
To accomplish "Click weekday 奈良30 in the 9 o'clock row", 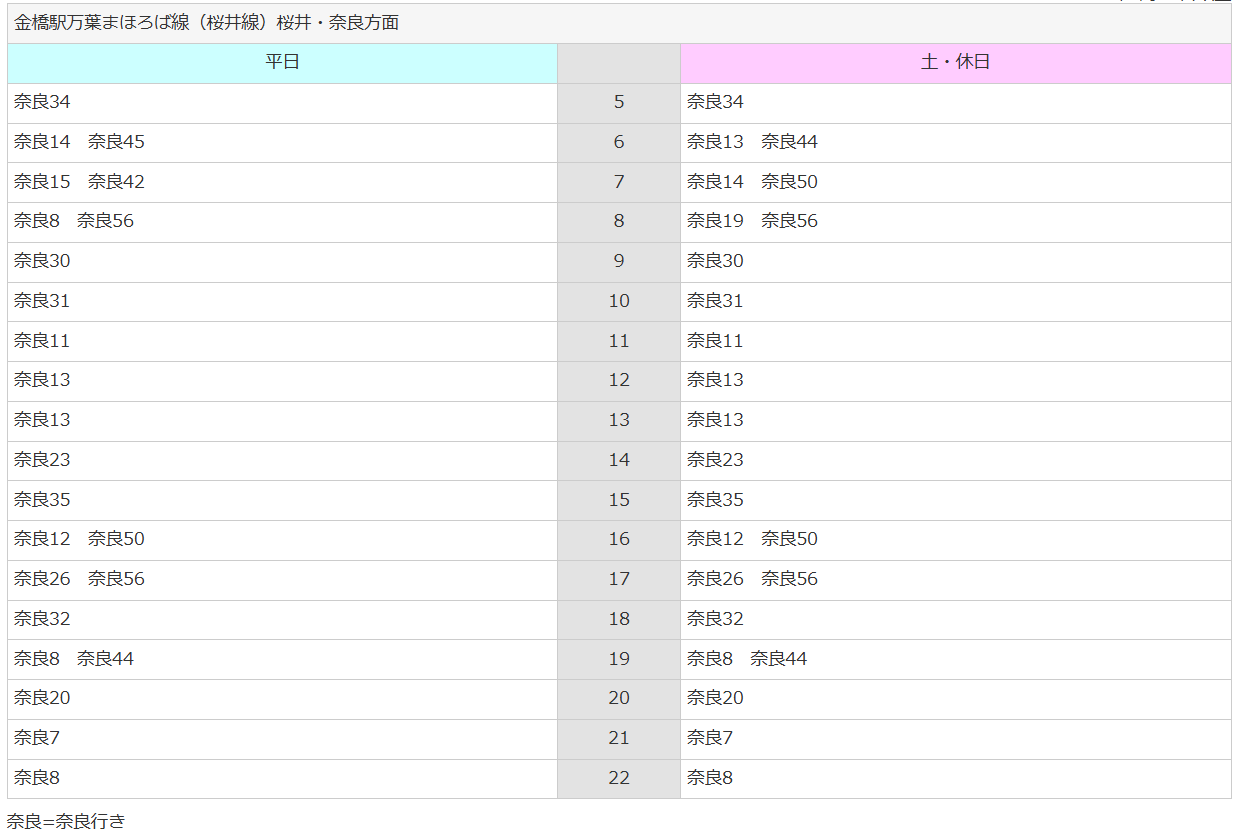I will (42, 261).
